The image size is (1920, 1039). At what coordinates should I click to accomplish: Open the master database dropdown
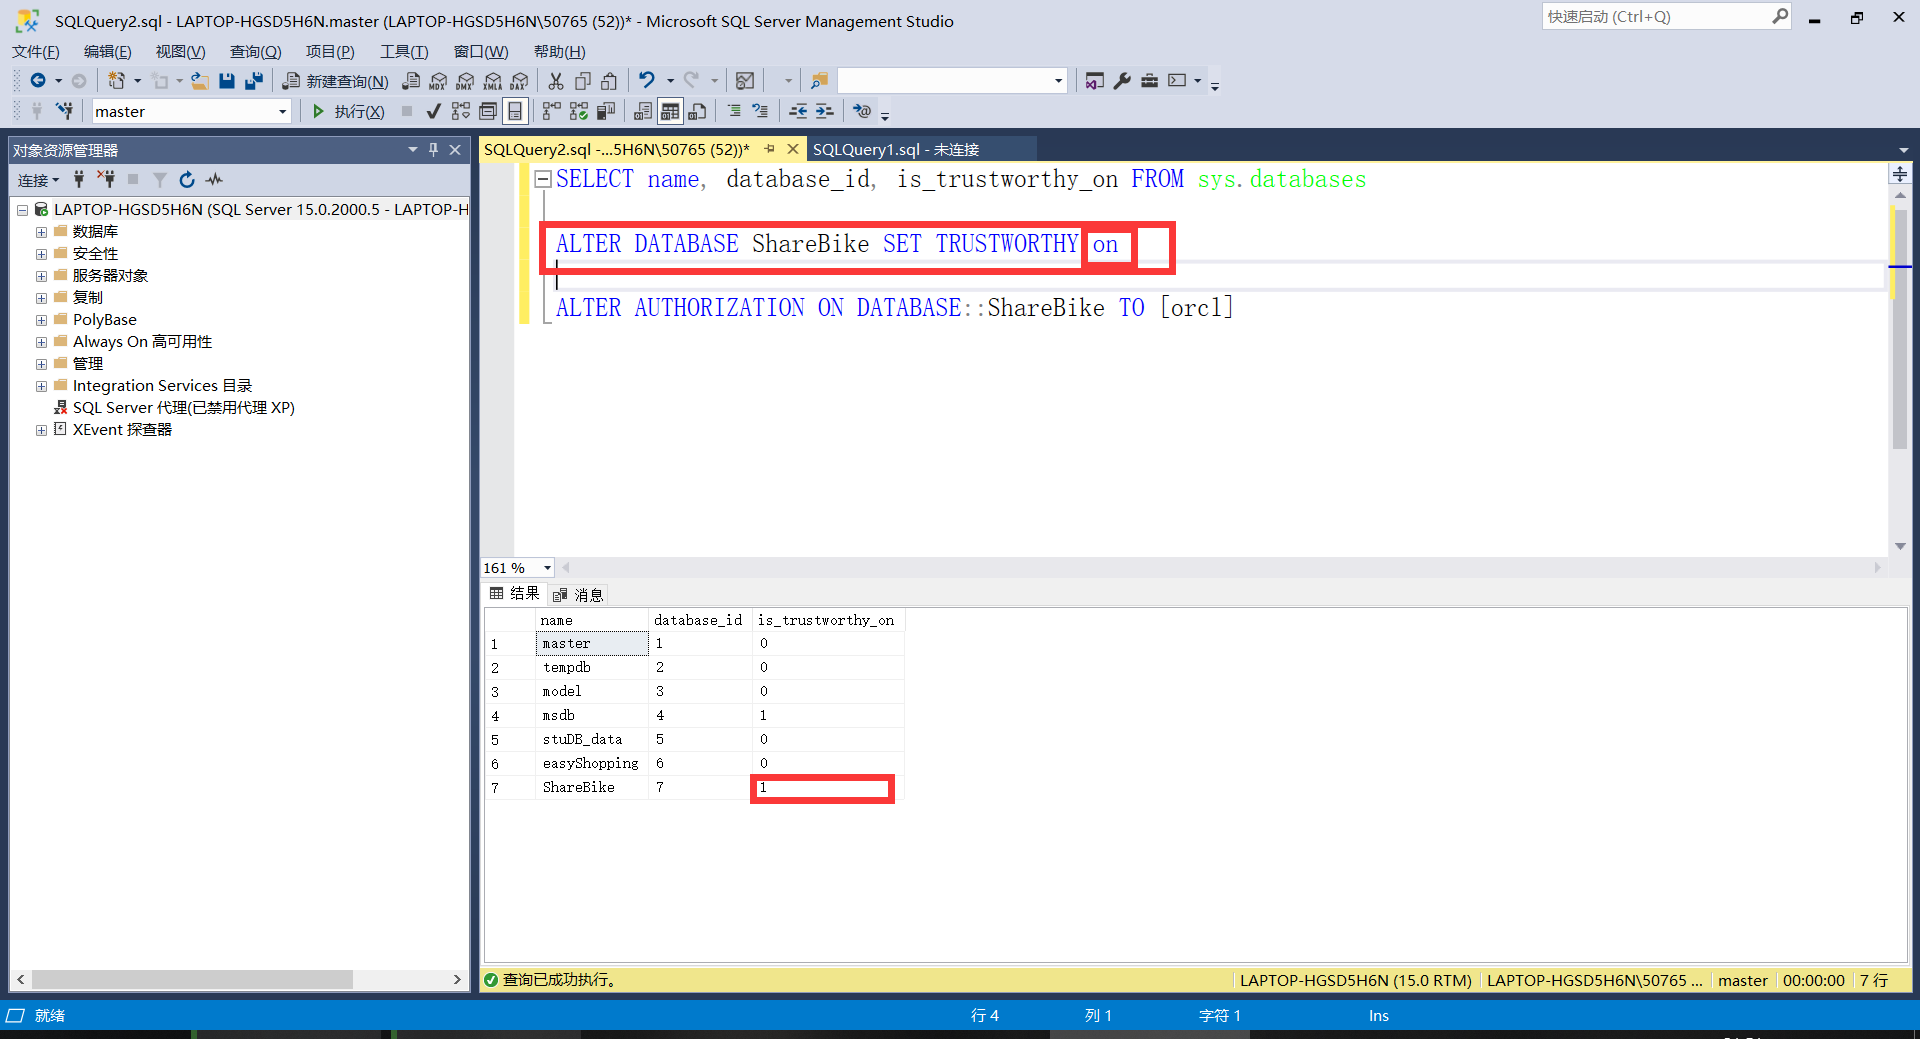(283, 111)
